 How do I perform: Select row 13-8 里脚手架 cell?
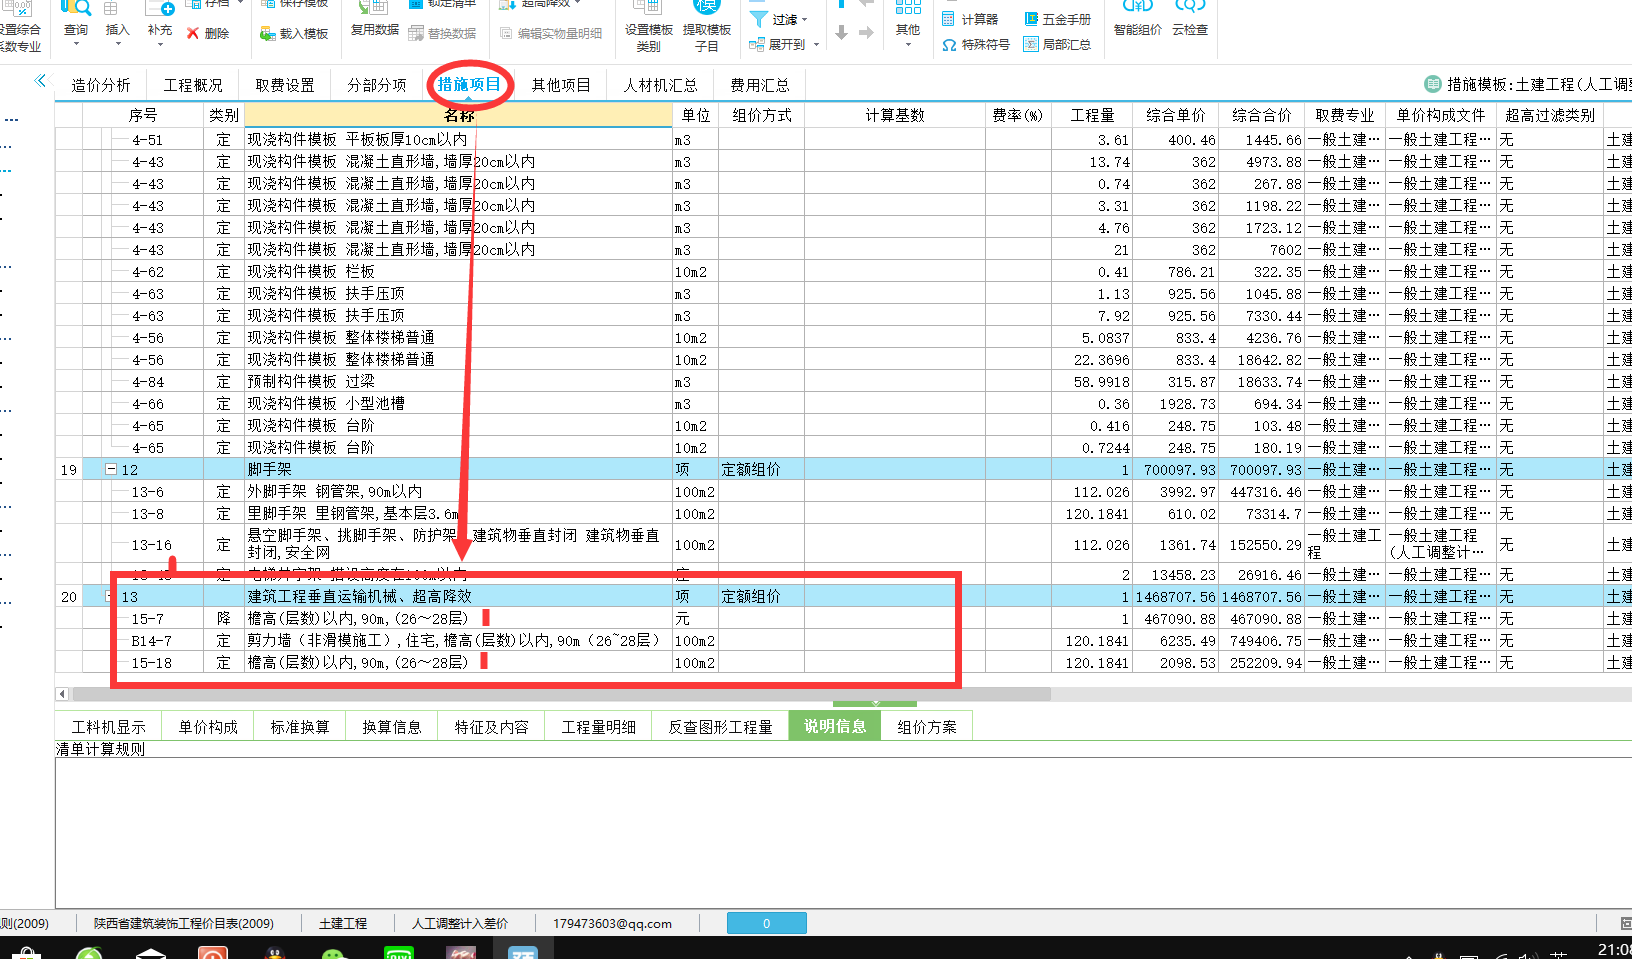[459, 513]
